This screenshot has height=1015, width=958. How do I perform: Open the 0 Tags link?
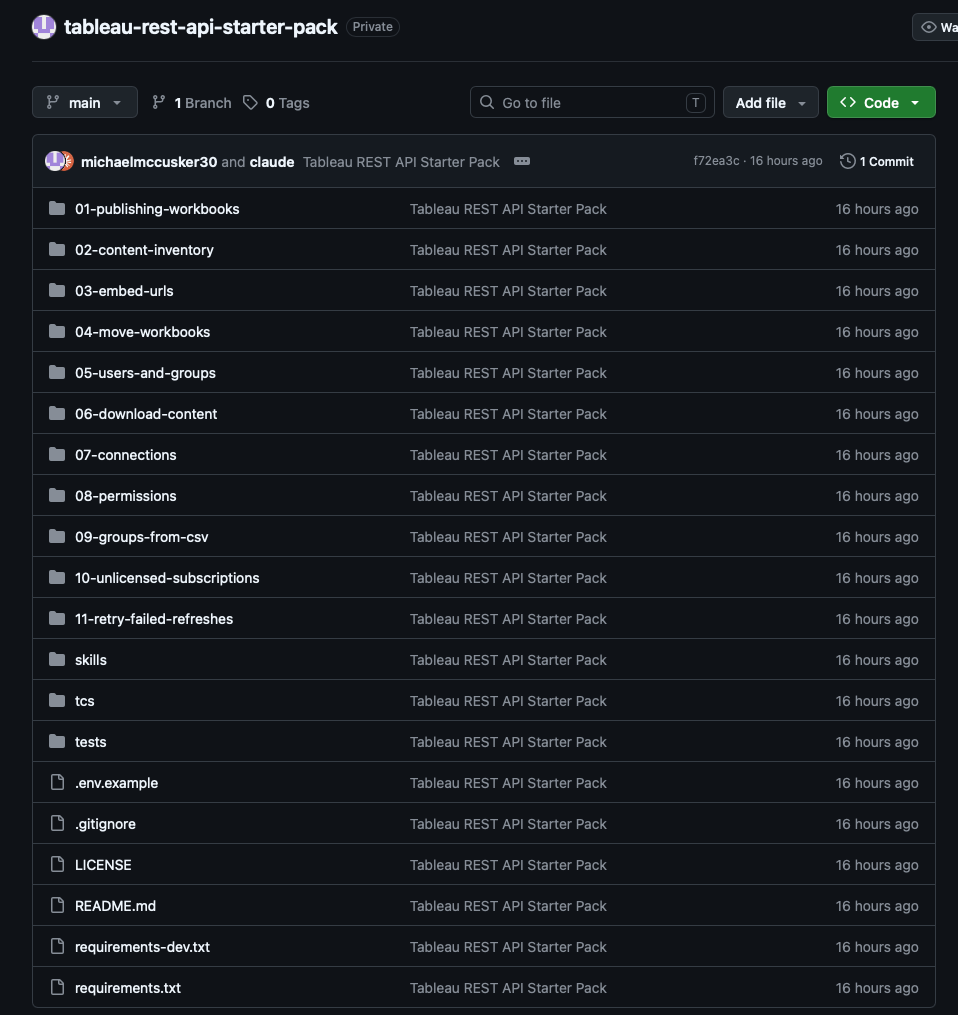tap(276, 102)
